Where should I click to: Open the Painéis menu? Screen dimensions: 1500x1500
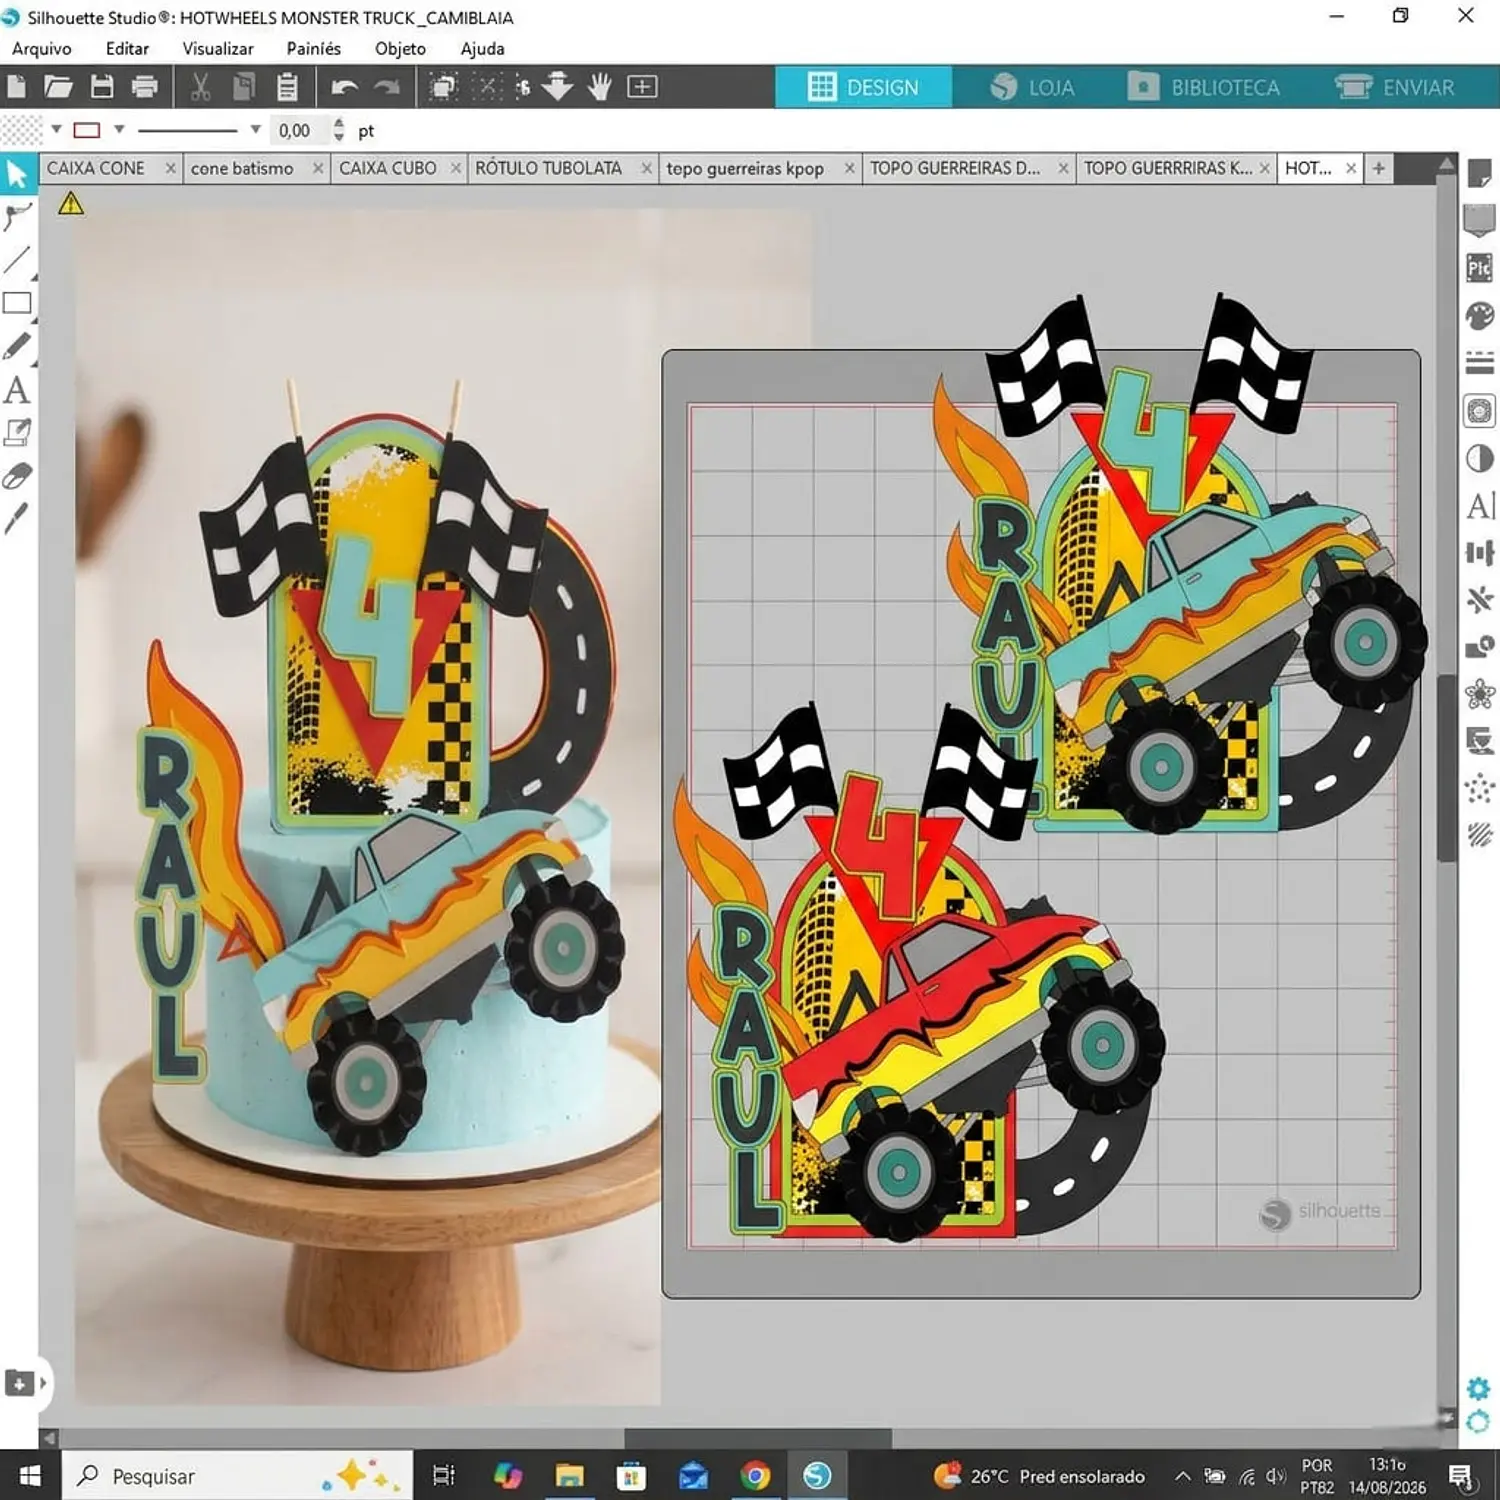click(x=313, y=48)
